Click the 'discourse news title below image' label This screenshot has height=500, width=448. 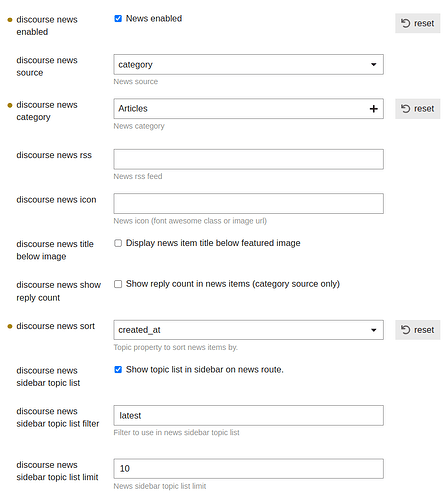[x=55, y=250]
